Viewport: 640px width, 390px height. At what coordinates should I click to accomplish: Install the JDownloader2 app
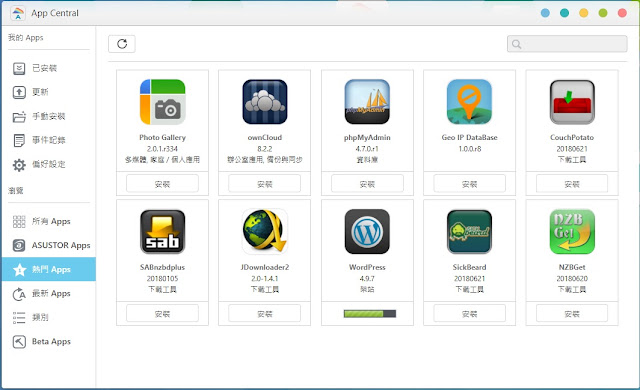point(264,314)
